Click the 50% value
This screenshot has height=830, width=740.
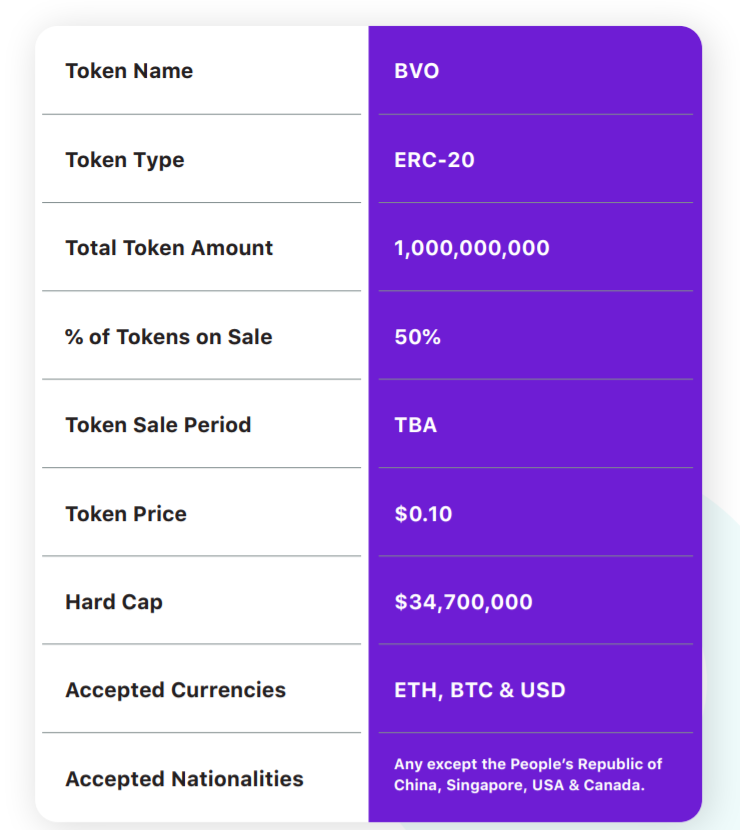418,337
